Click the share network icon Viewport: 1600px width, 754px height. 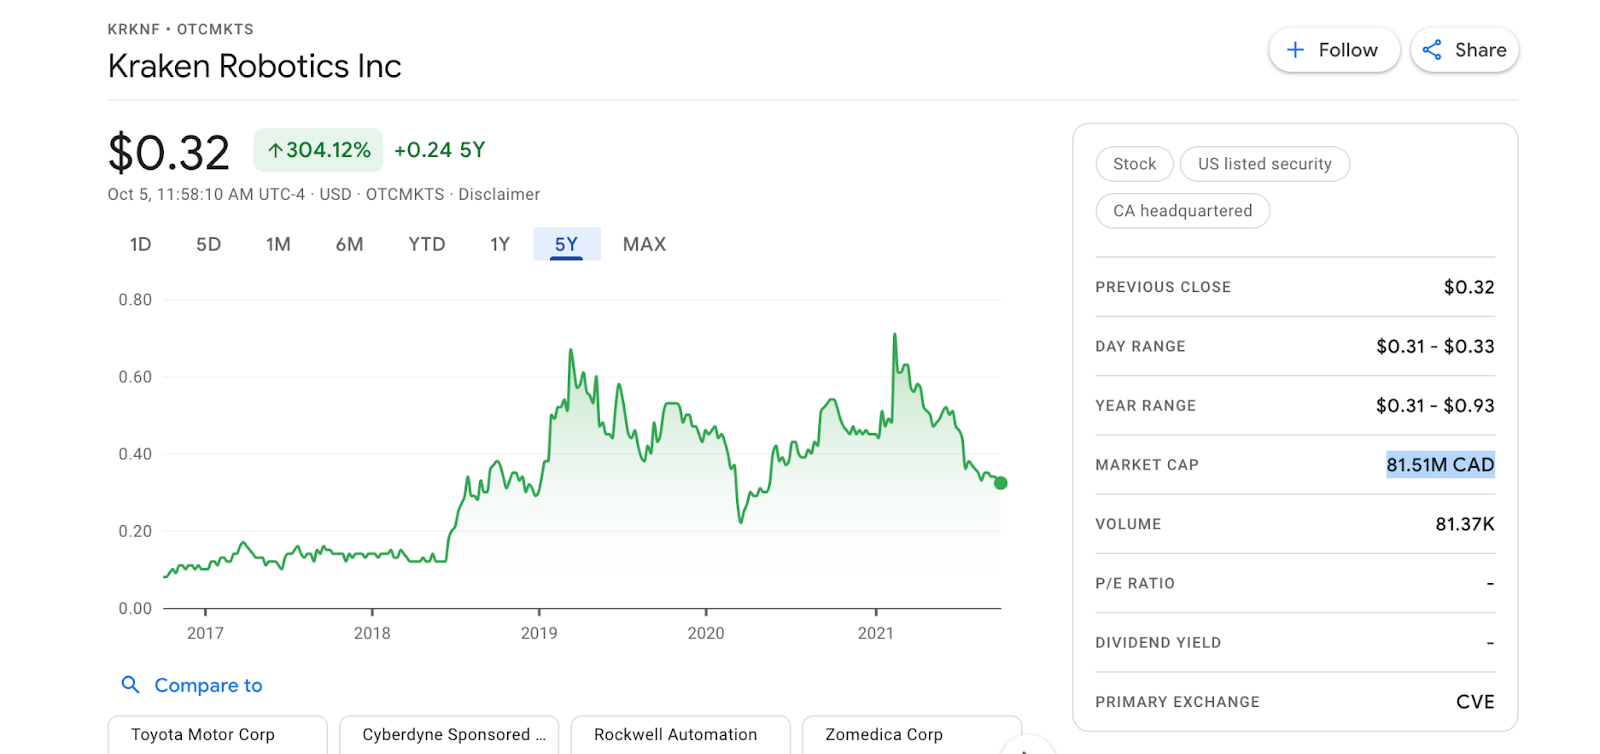pyautogui.click(x=1432, y=50)
